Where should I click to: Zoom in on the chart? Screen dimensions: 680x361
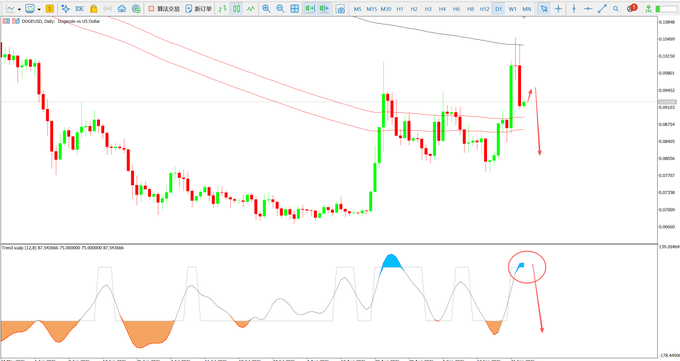pos(266,9)
